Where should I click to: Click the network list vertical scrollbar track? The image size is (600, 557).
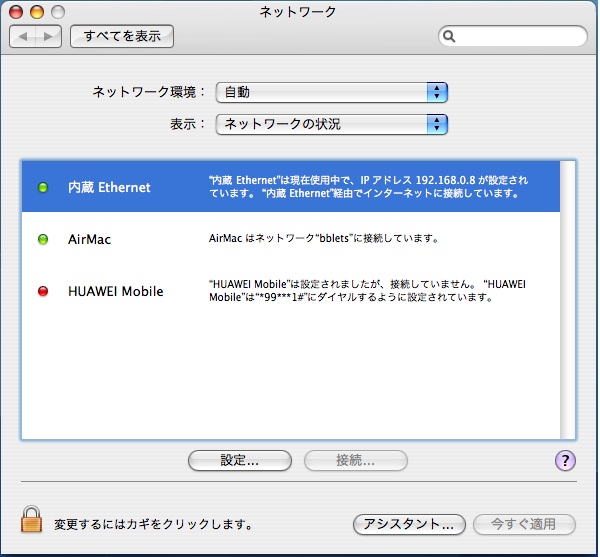click(x=567, y=300)
